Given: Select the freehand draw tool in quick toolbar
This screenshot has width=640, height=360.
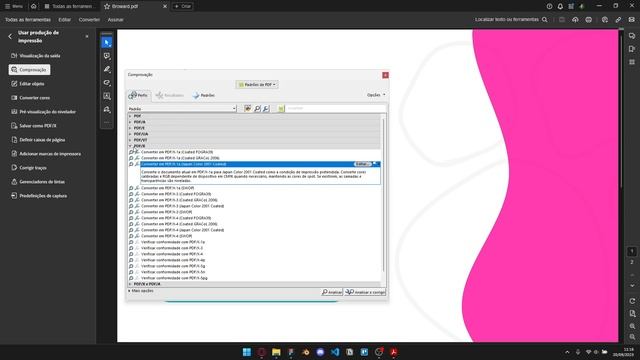Looking at the screenshot, I should (x=107, y=83).
